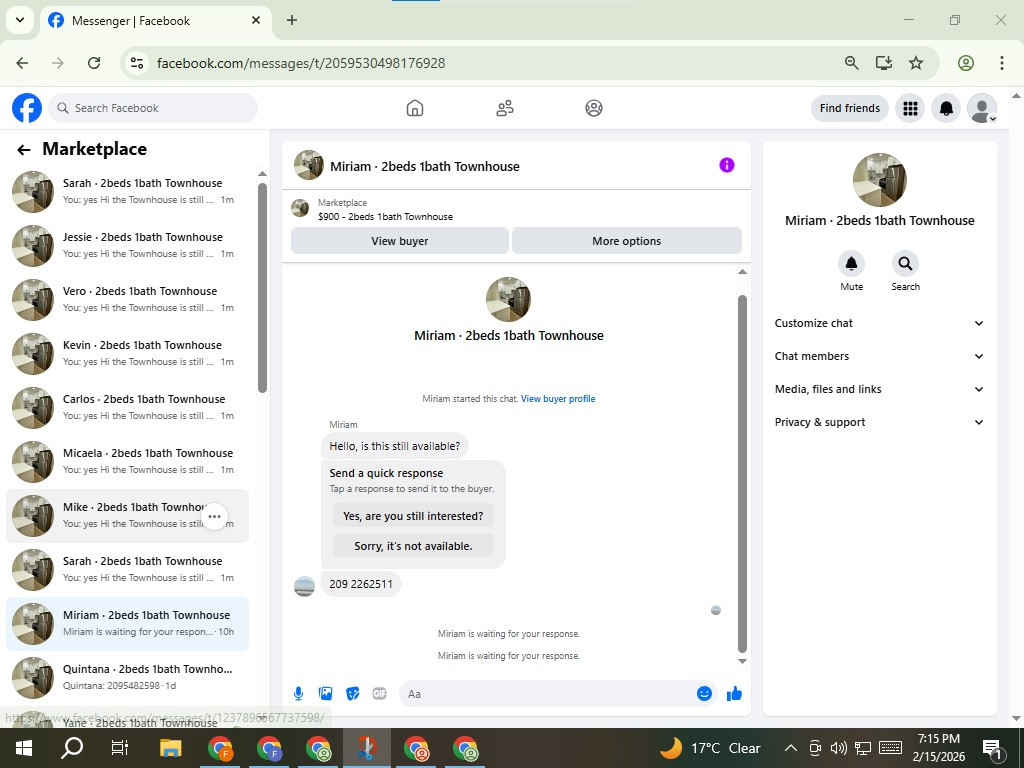Go to the Home feed icon

pyautogui.click(x=415, y=108)
